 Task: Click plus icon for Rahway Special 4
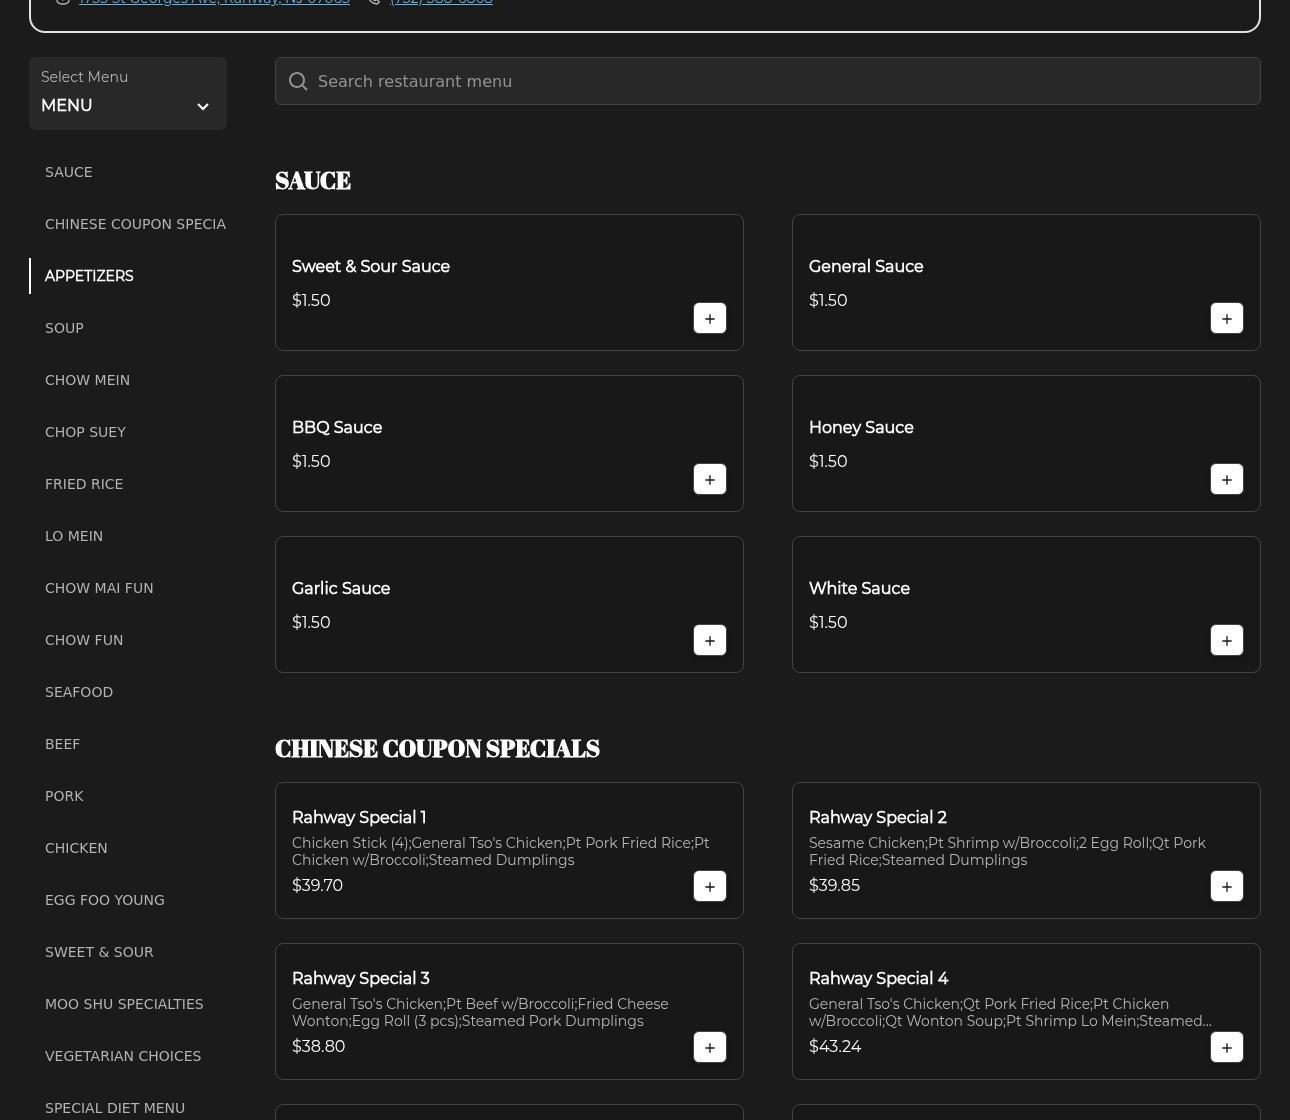[x=1226, y=1047]
